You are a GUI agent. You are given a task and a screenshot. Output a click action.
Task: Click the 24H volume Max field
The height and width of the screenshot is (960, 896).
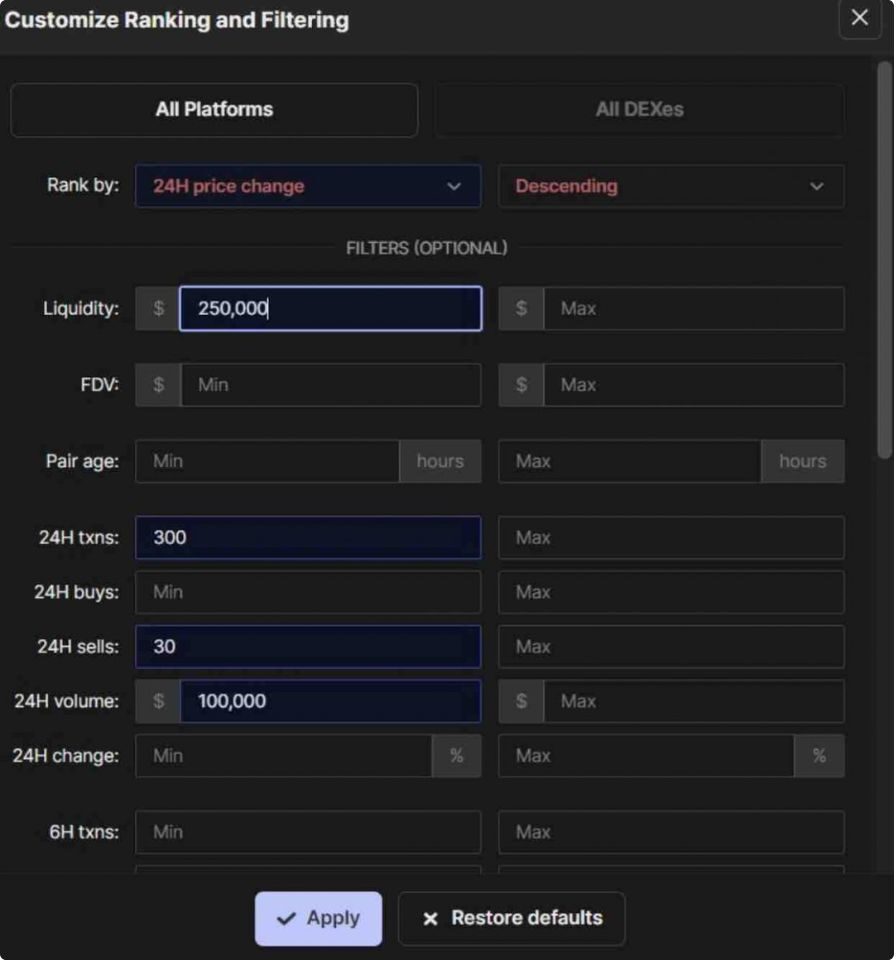(694, 701)
